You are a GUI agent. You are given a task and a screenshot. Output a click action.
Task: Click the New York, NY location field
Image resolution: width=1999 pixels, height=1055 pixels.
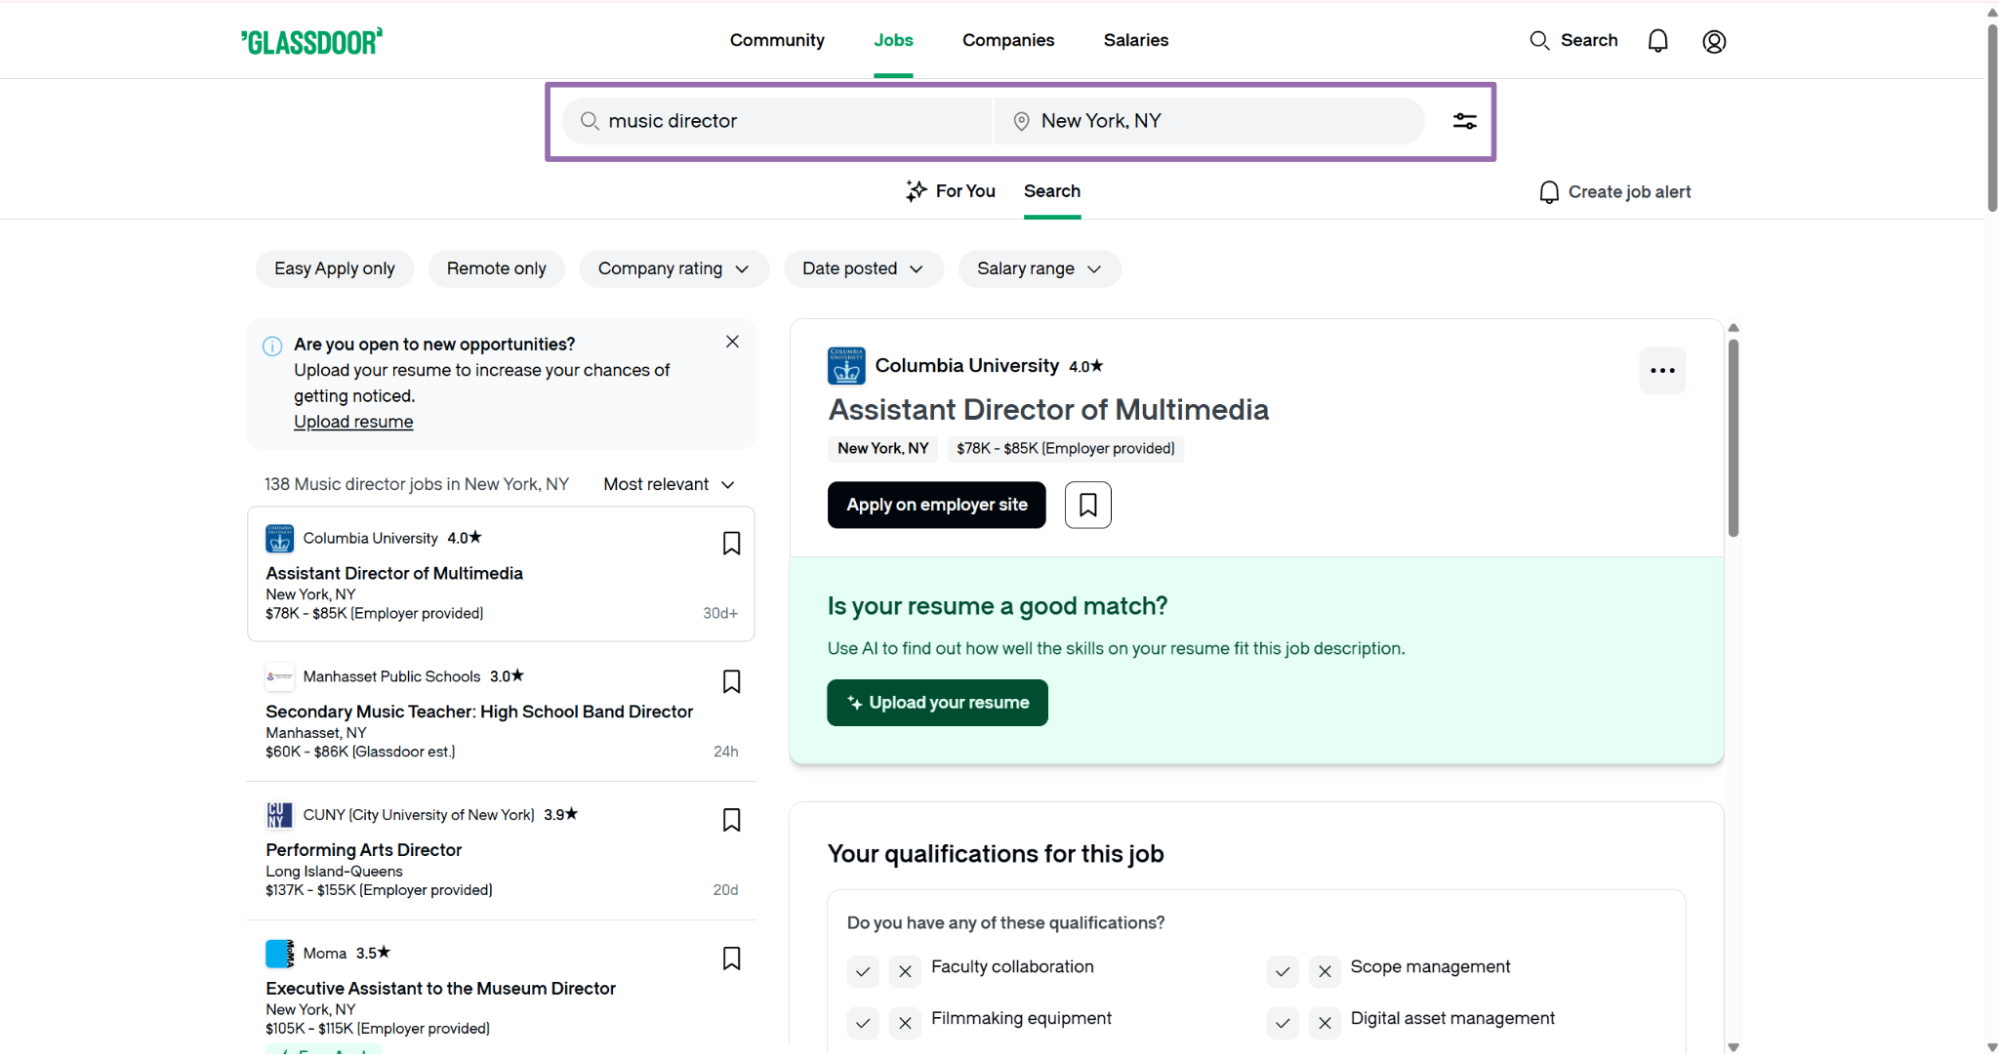1209,121
